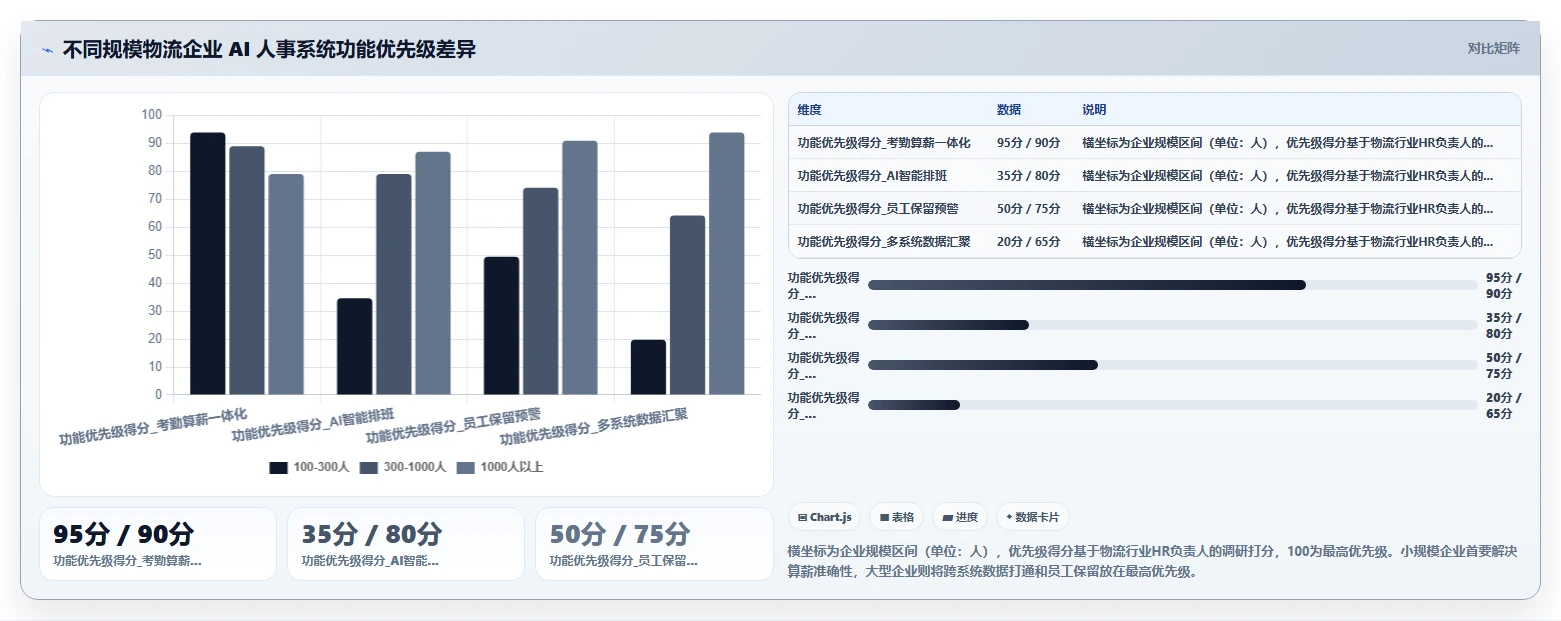Viewport: 1561px width, 621px height.
Task: Click the description paragraph starting 横坐标为企业规模区间
Action: [1153, 561]
